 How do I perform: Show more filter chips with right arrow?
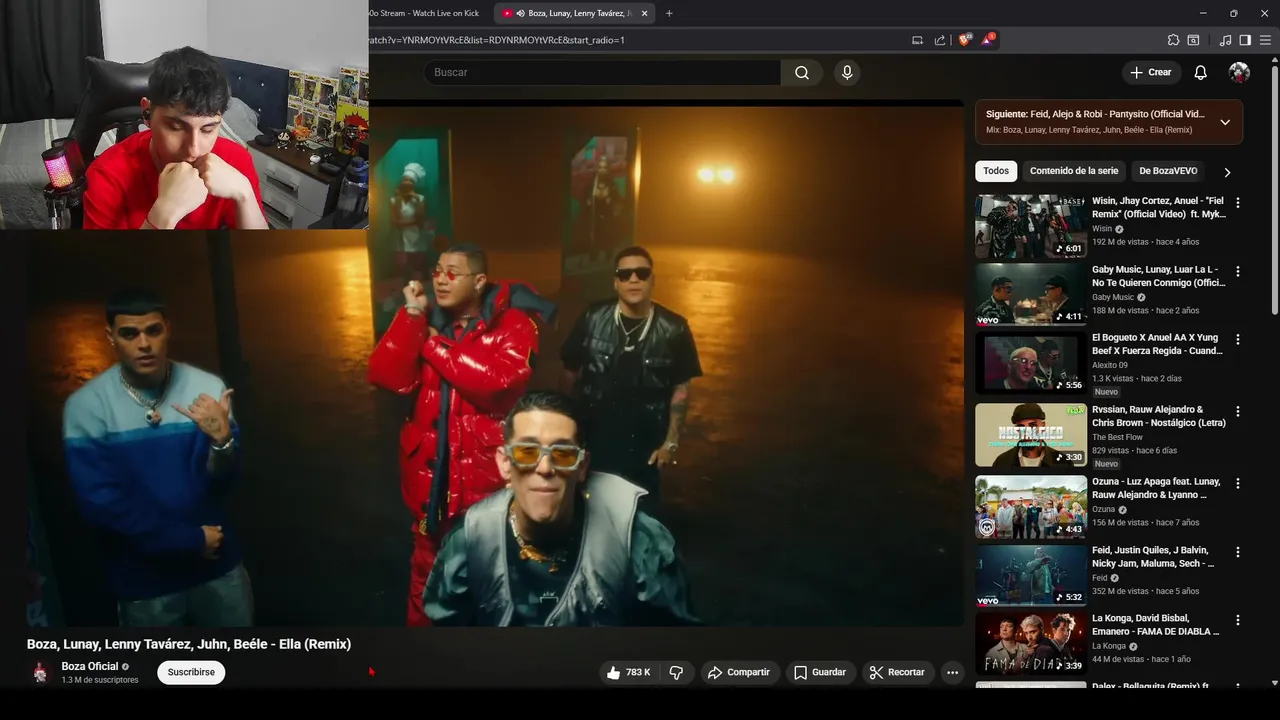pos(1227,172)
